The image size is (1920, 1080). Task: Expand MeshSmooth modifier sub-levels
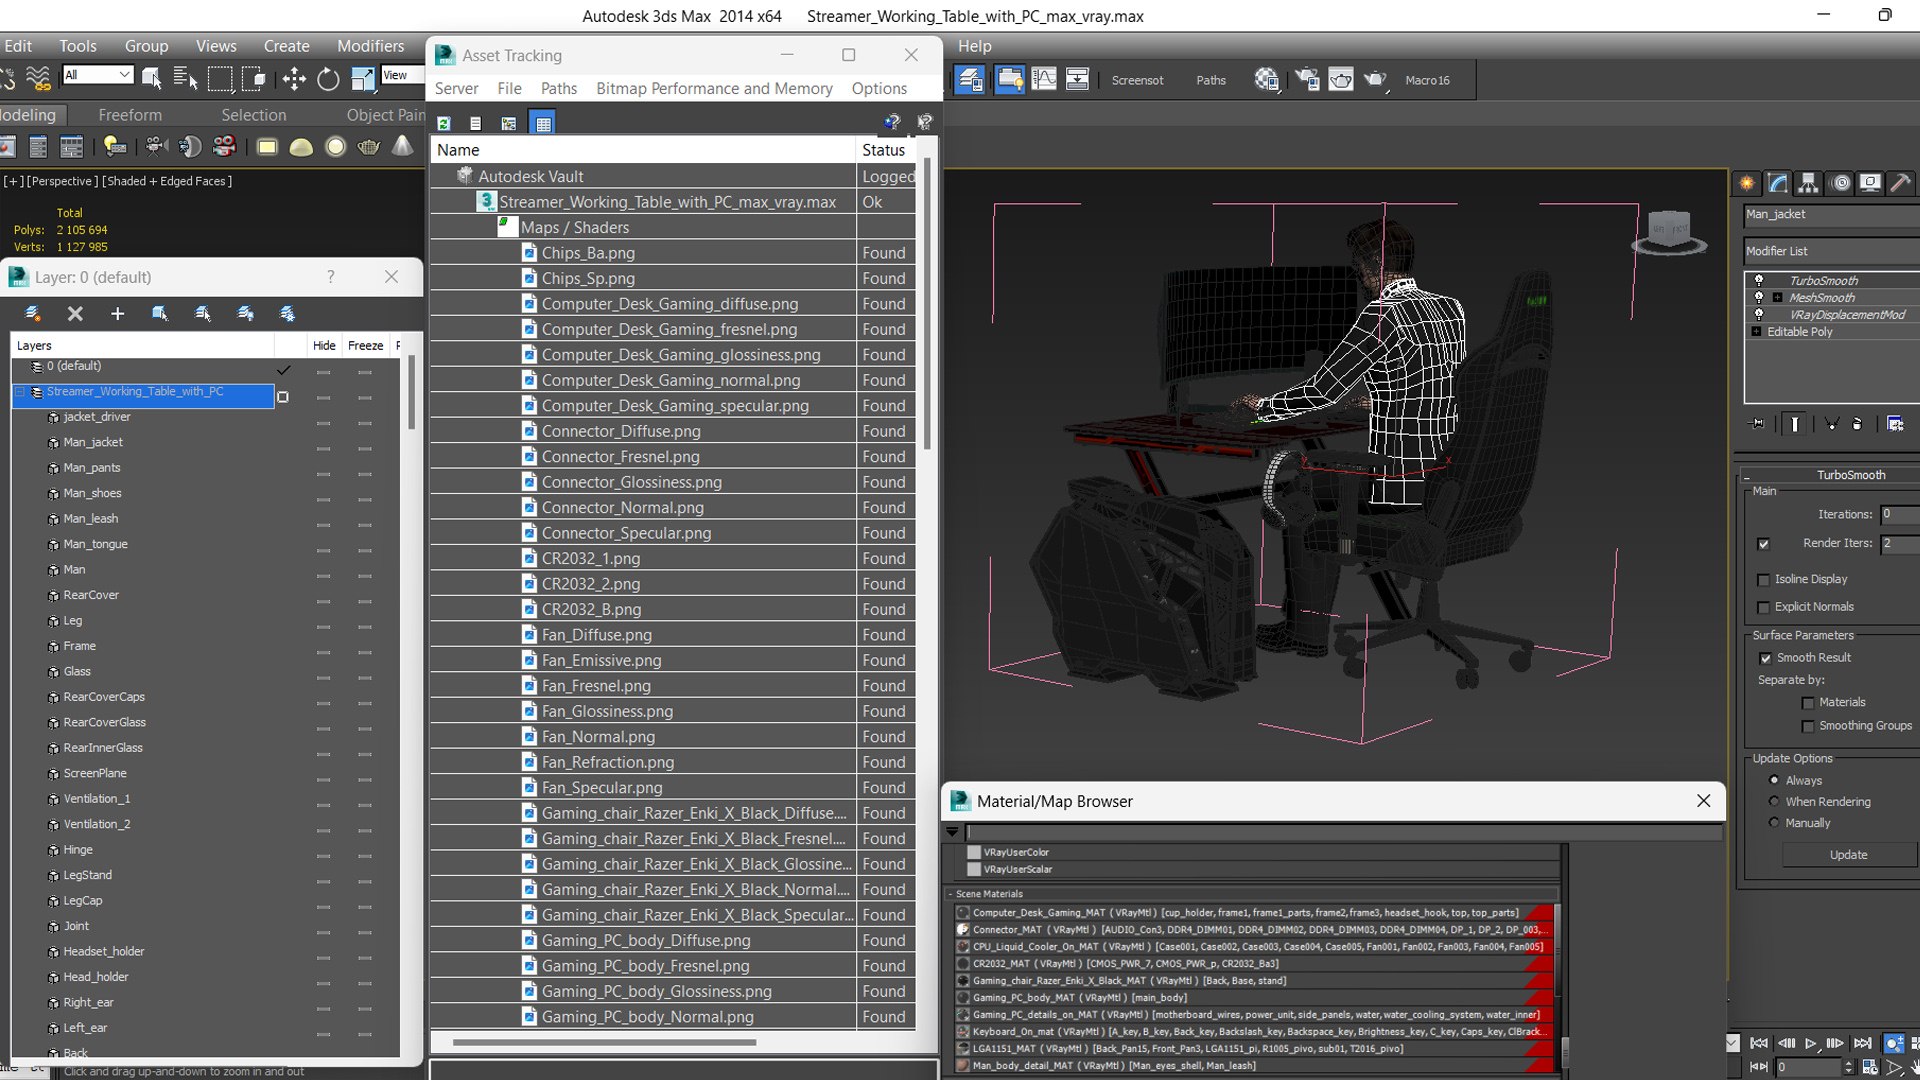pyautogui.click(x=1777, y=297)
